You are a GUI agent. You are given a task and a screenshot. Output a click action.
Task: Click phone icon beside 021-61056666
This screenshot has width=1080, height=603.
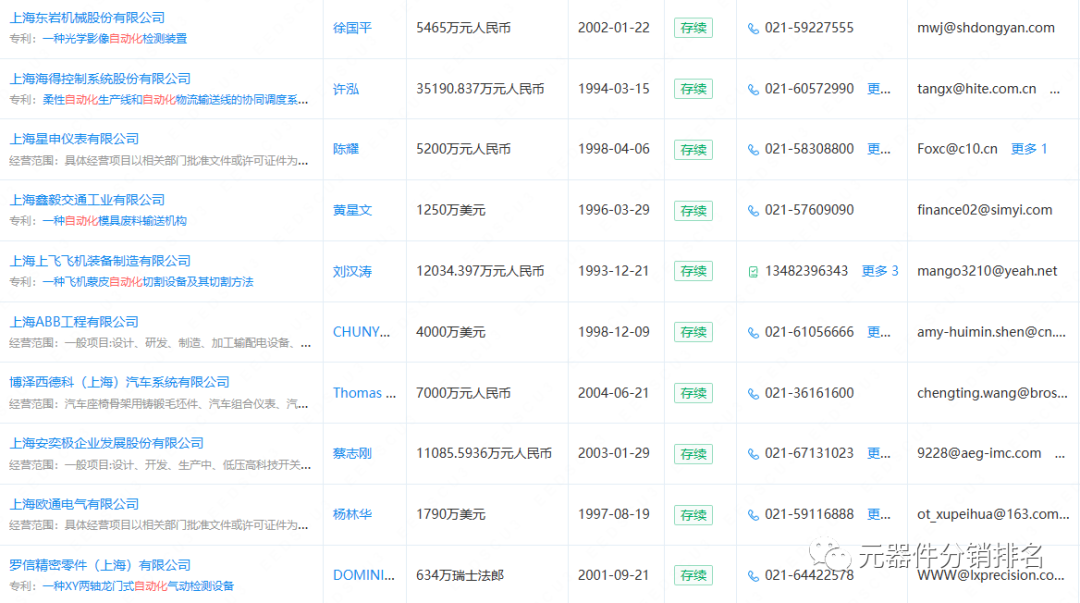point(754,333)
